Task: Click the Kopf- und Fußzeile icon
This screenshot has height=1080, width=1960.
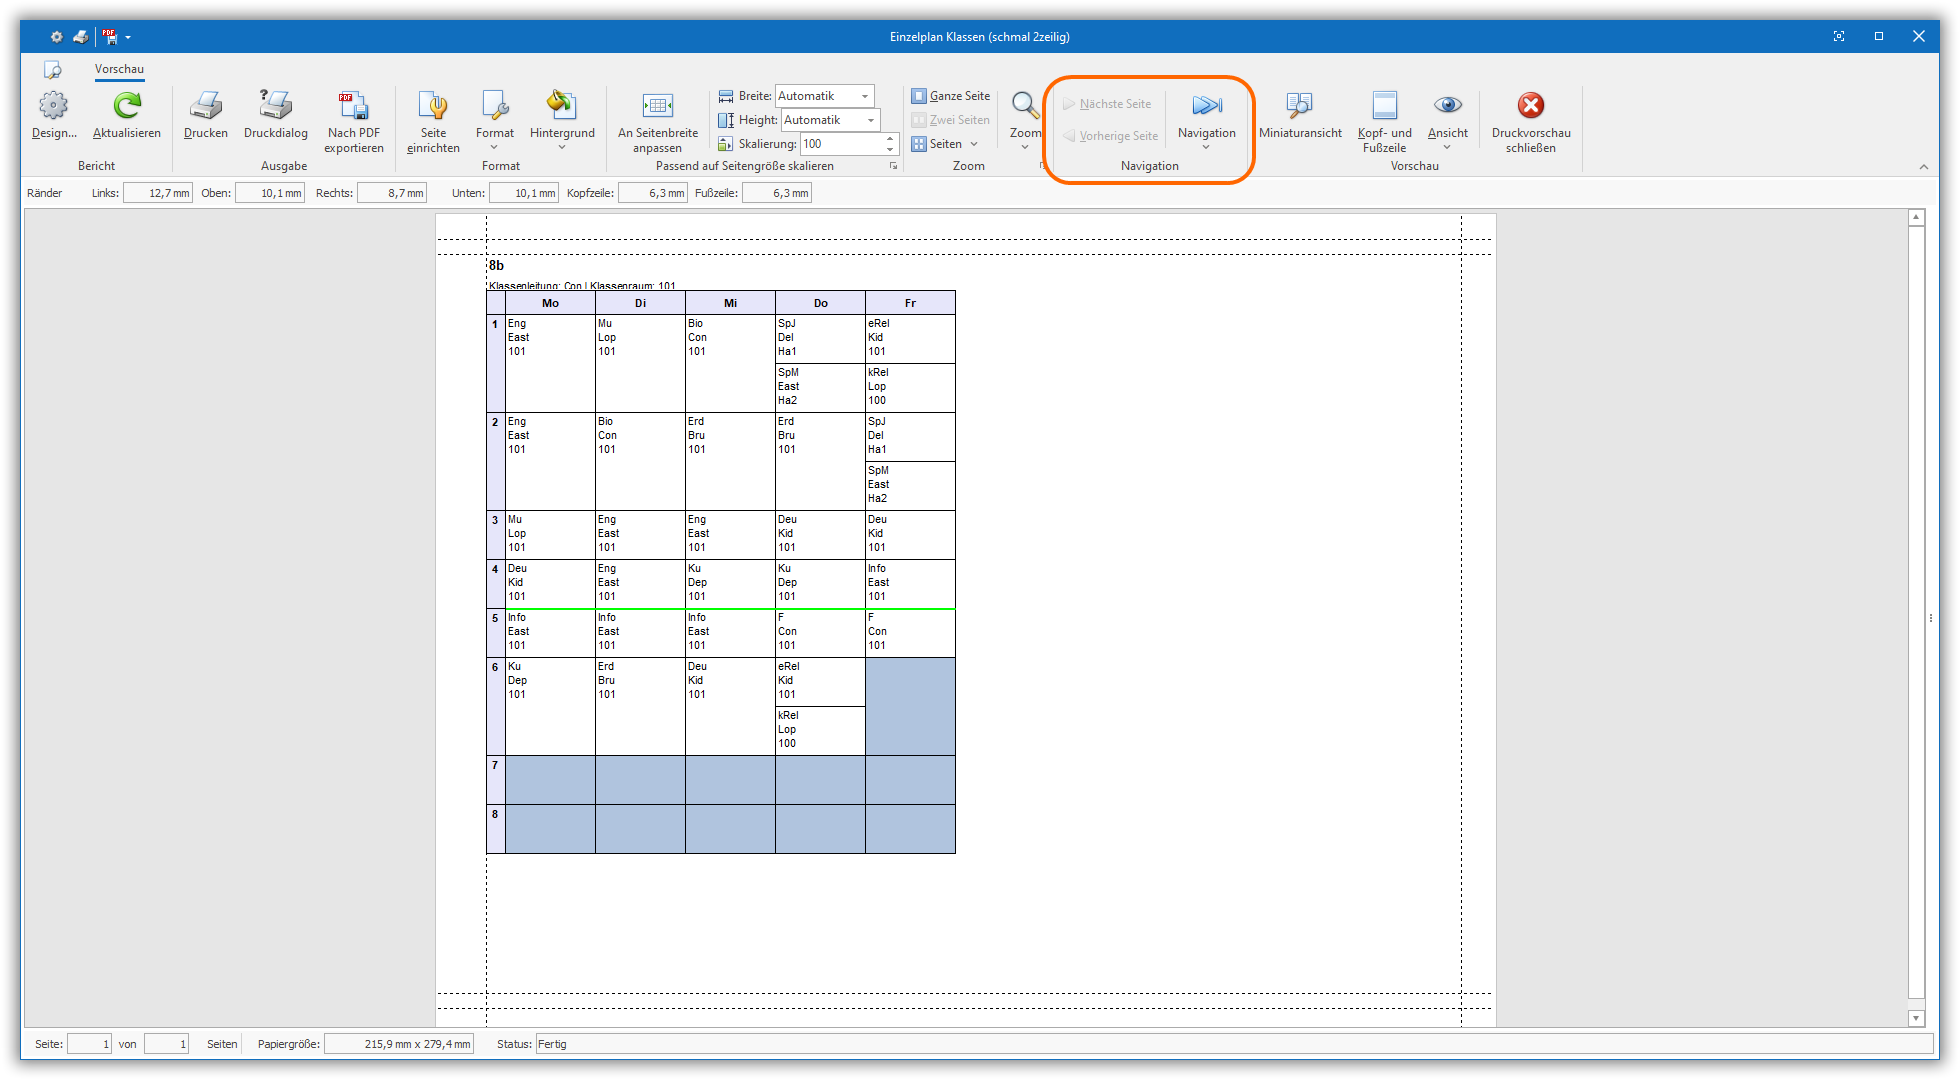Action: 1384,106
